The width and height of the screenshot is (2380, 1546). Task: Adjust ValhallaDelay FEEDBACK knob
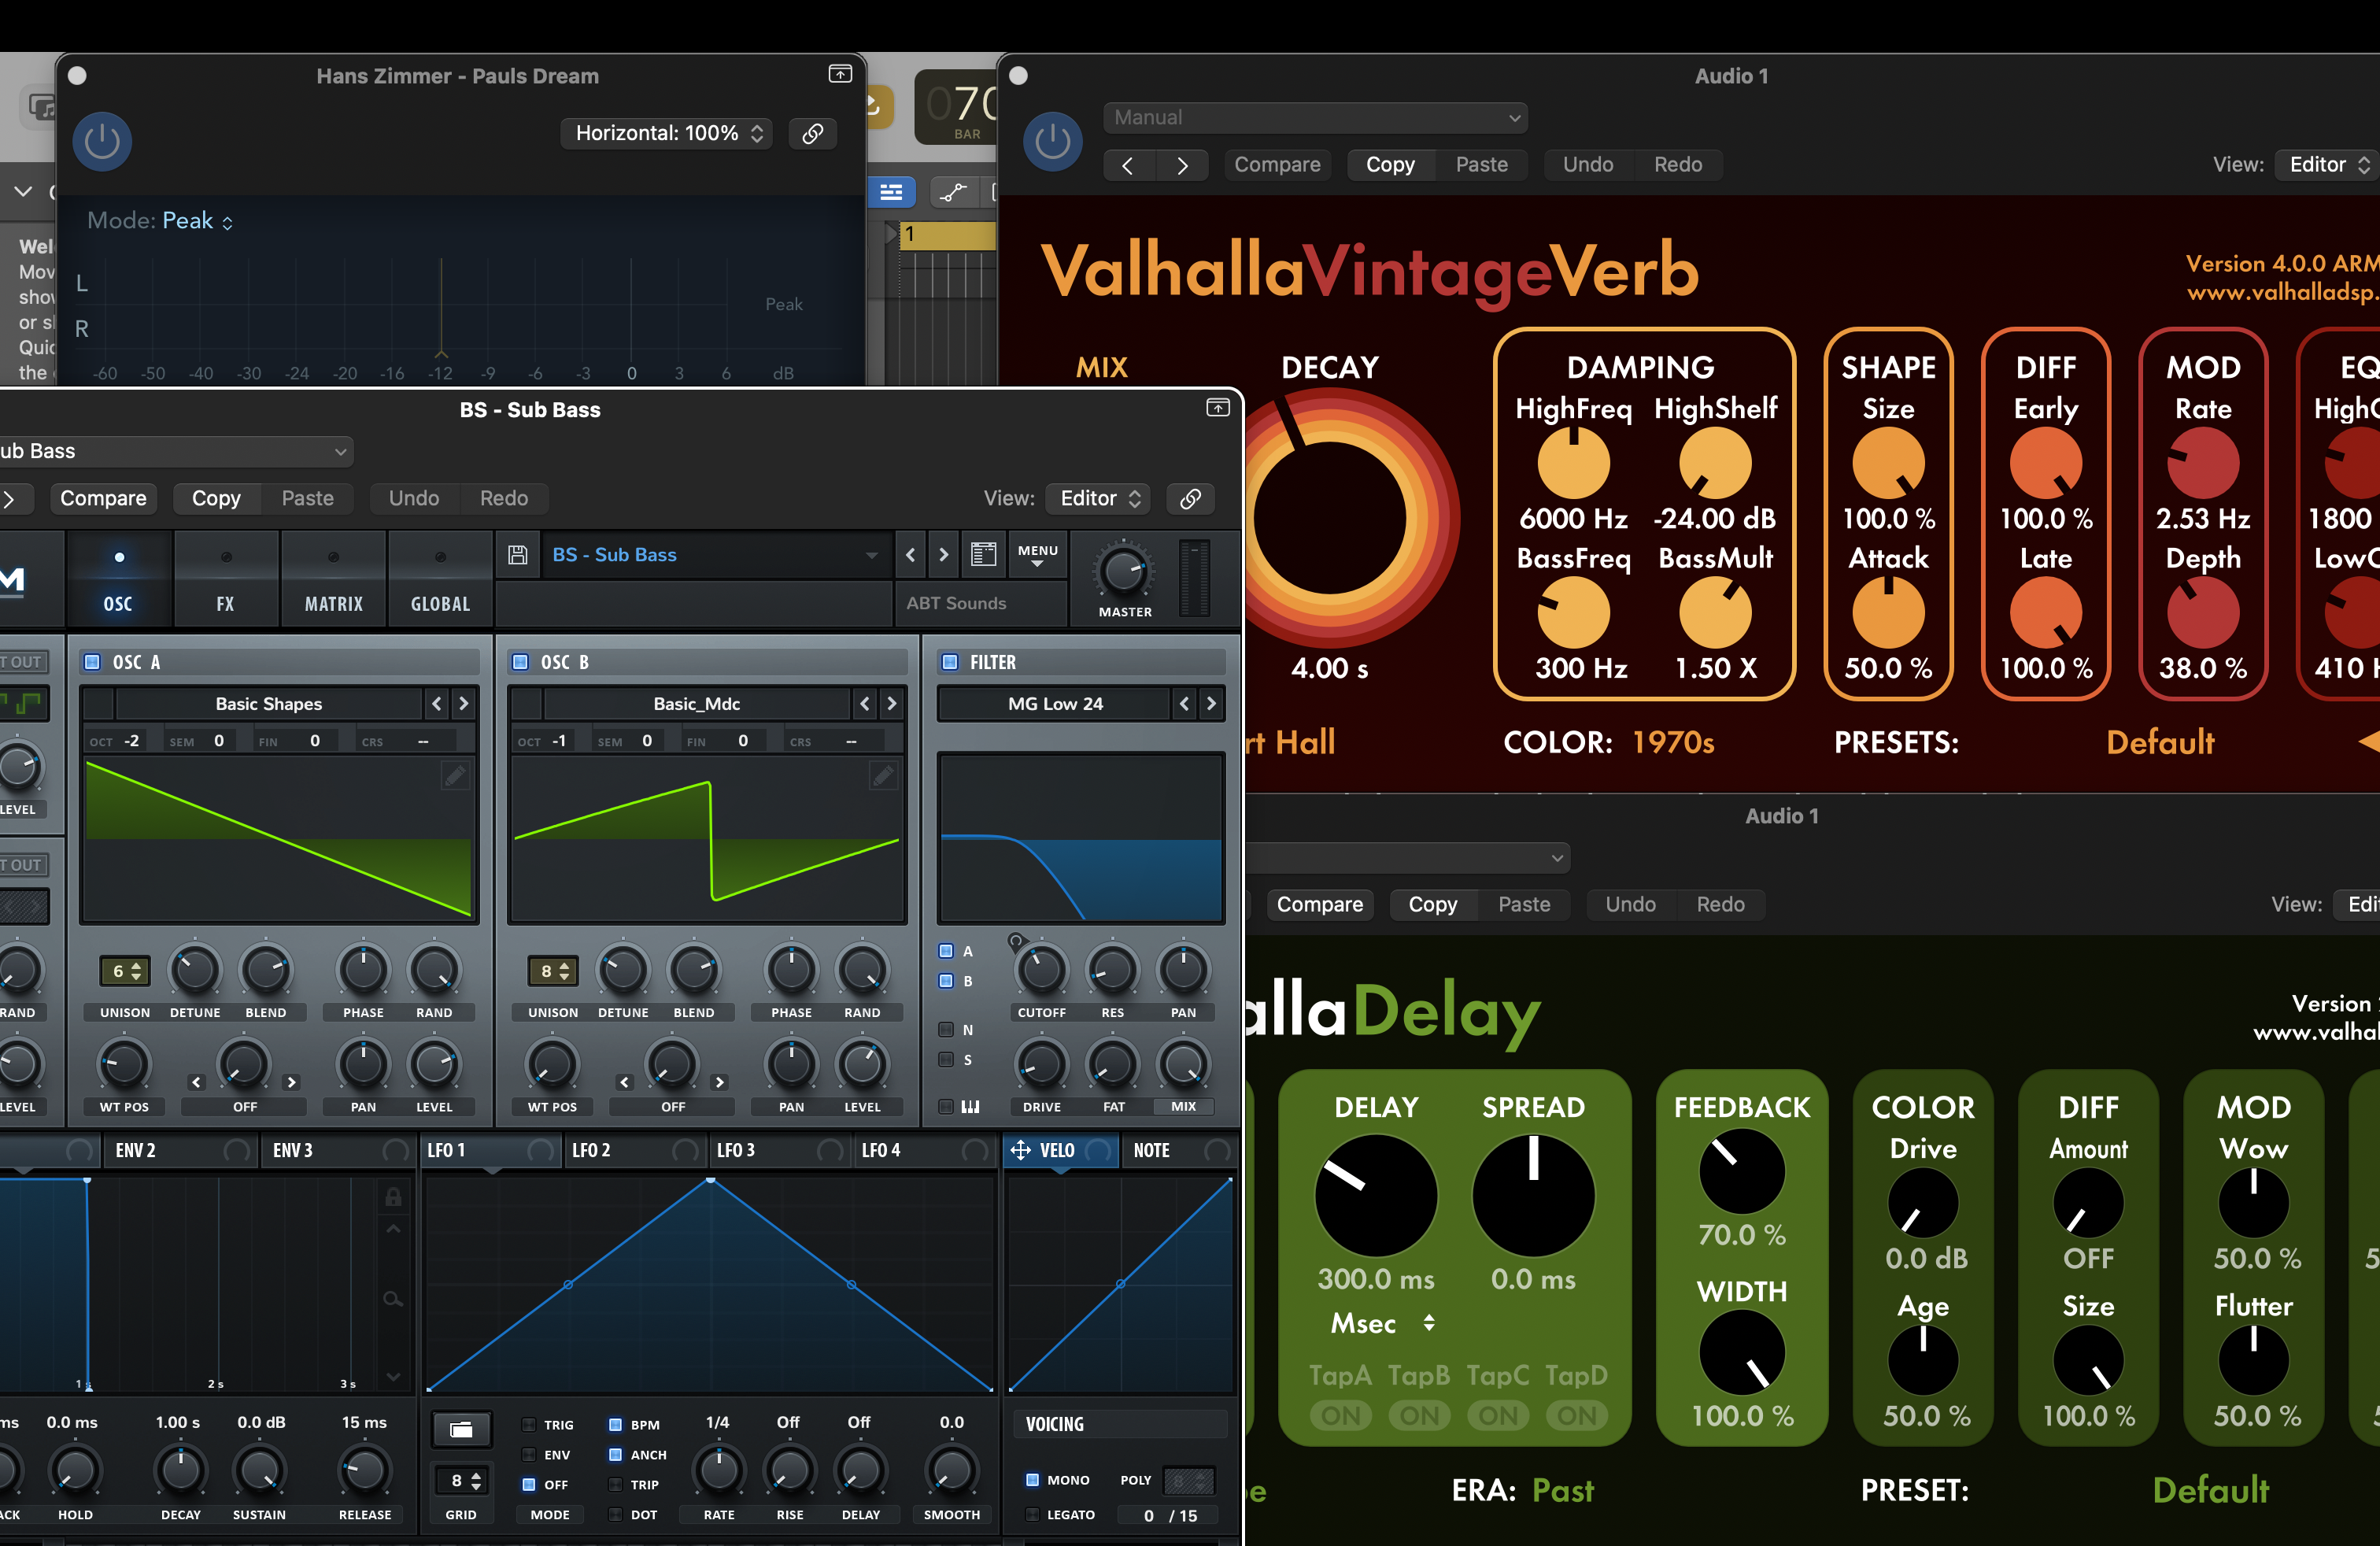coord(1741,1172)
